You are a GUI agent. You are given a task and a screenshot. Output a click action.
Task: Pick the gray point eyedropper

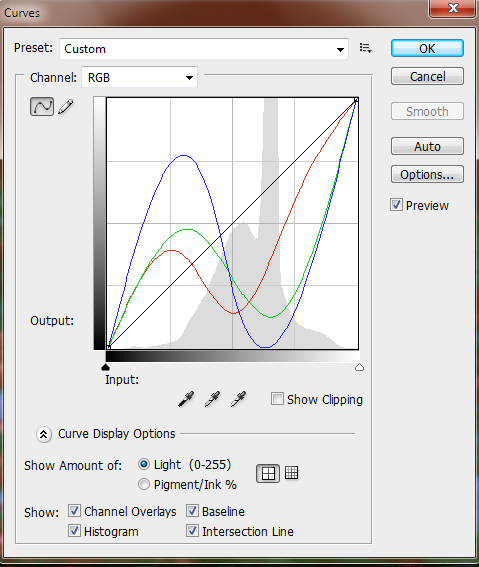click(212, 399)
